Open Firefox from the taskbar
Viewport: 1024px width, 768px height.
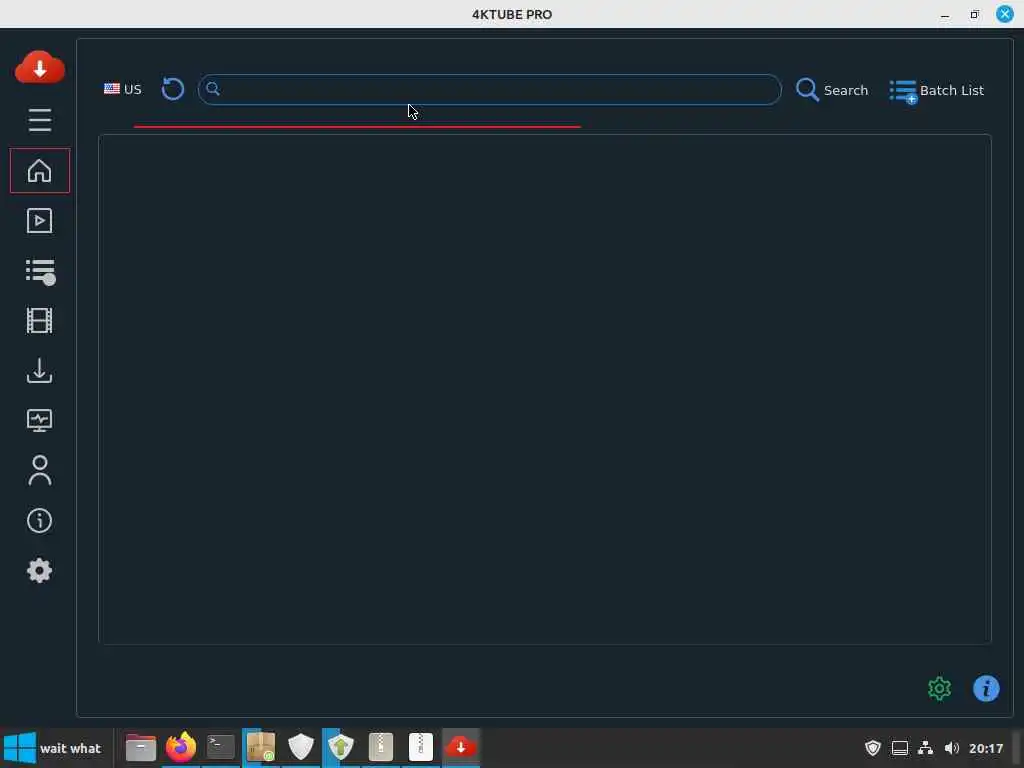[x=181, y=747]
